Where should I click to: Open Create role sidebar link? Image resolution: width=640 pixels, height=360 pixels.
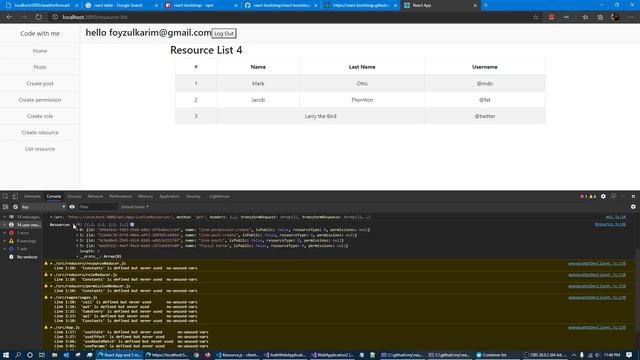[40, 116]
